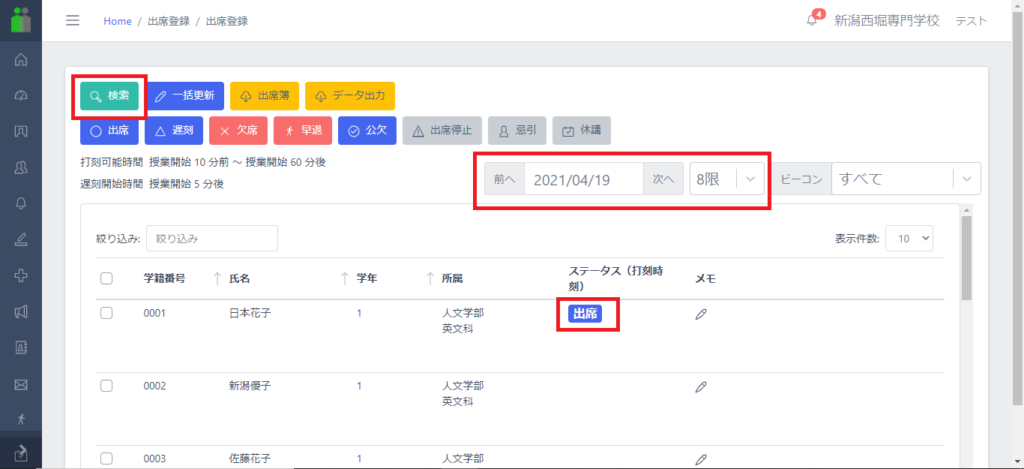Image resolution: width=1024 pixels, height=469 pixels.
Task: Open the dashboard gauge sidebar icon
Action: coord(21,96)
